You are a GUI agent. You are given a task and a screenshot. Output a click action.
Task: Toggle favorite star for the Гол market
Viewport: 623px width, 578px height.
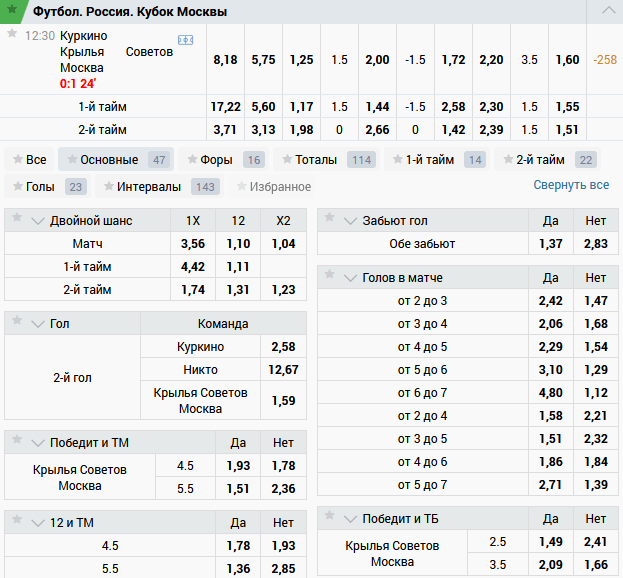coord(18,324)
